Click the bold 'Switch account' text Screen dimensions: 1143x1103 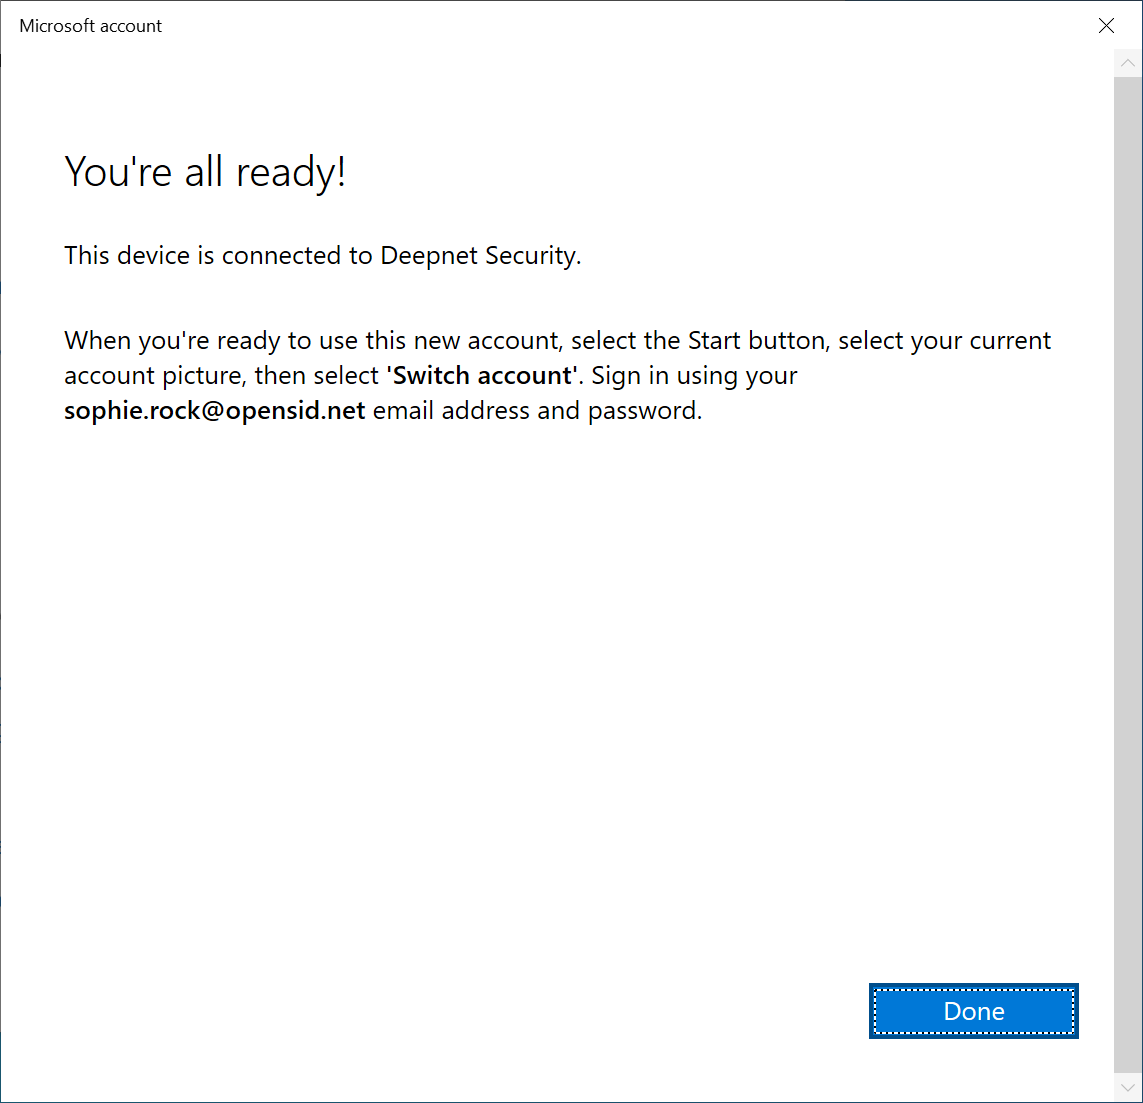tap(482, 376)
